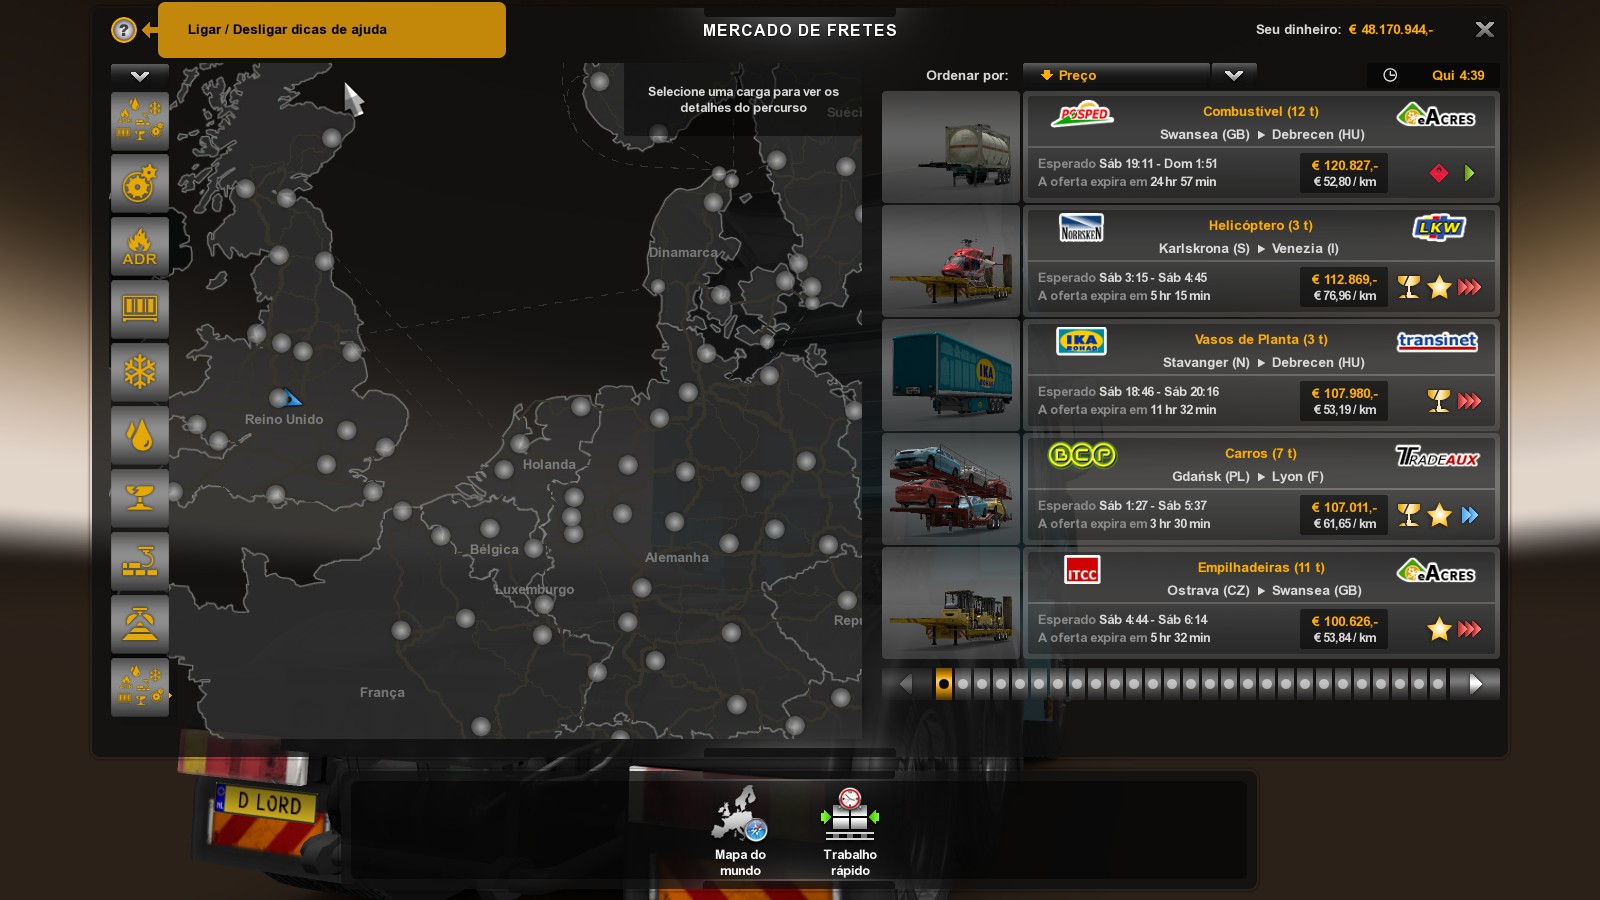Select the Helicóptero (3 t) job title
Viewport: 1600px width, 900px height.
[1261, 226]
